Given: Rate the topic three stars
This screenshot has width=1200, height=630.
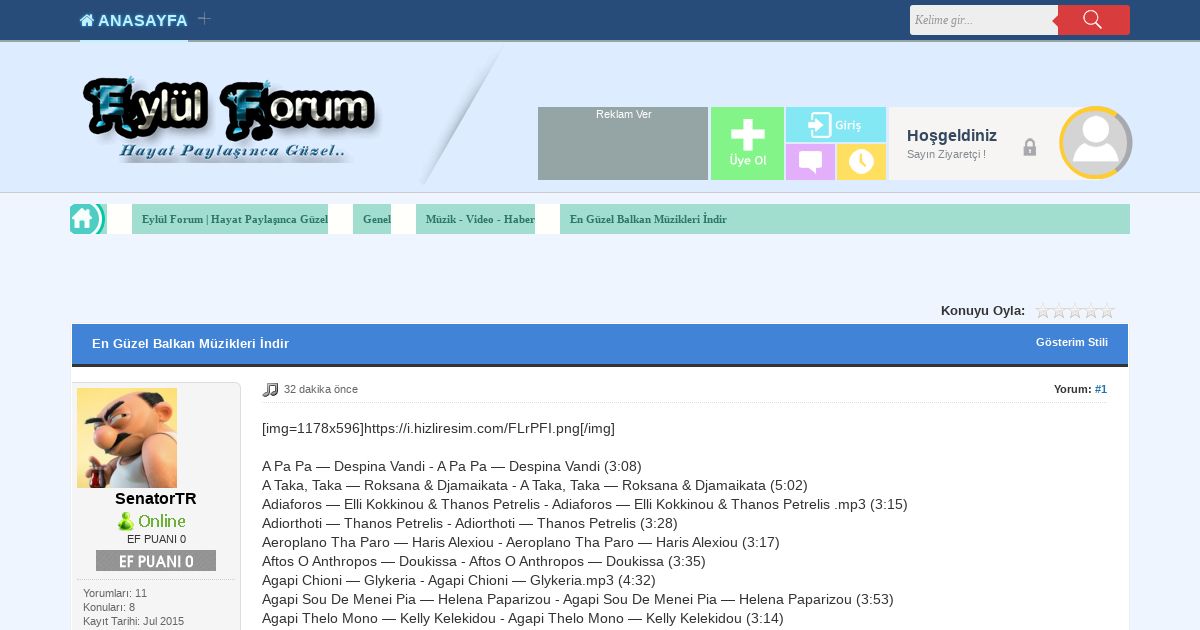Looking at the screenshot, I should (1075, 311).
